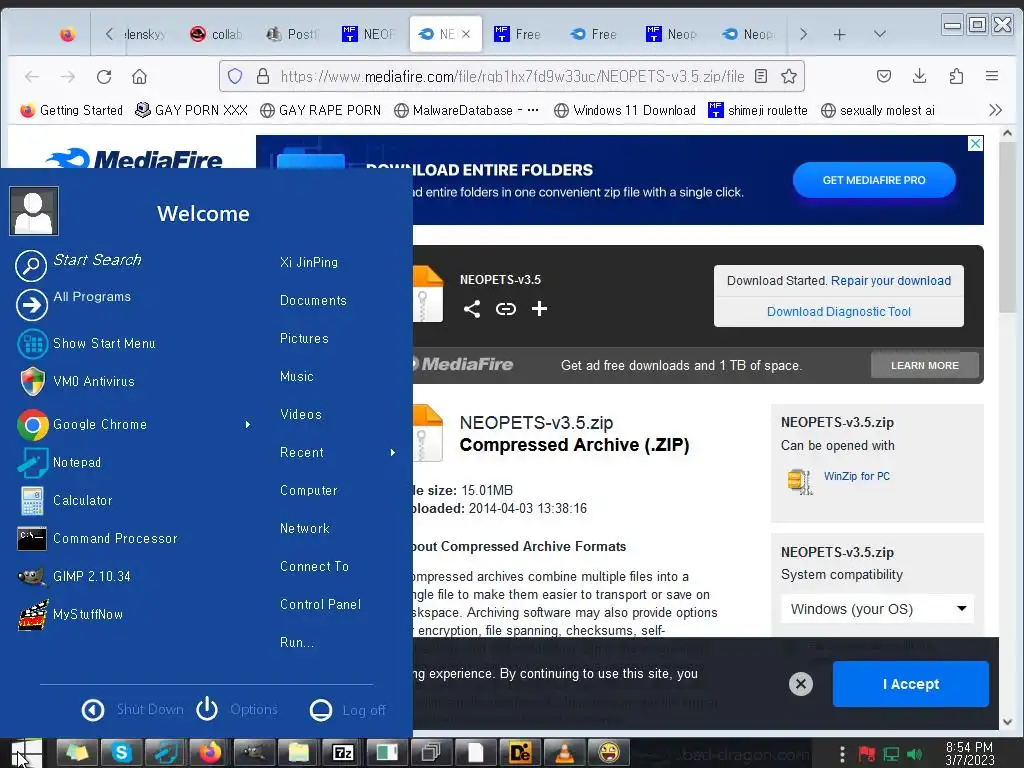Click the taskbar clock showing 8:54 PM
This screenshot has height=768, width=1024.
click(x=969, y=754)
